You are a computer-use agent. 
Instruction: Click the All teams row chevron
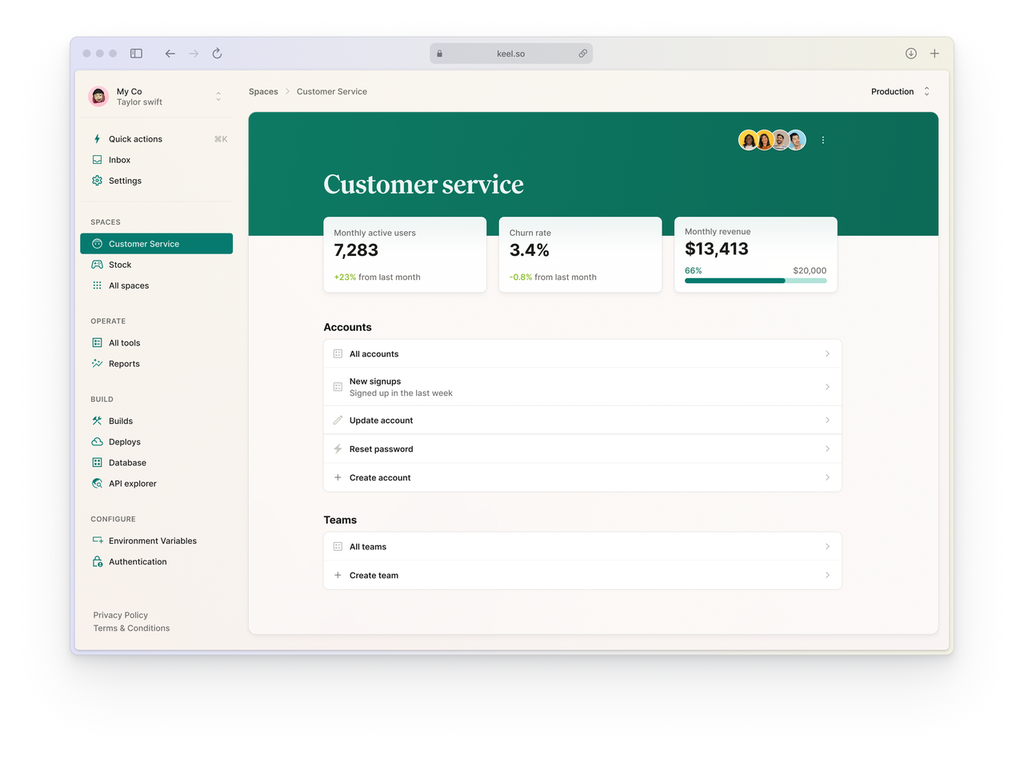(827, 546)
